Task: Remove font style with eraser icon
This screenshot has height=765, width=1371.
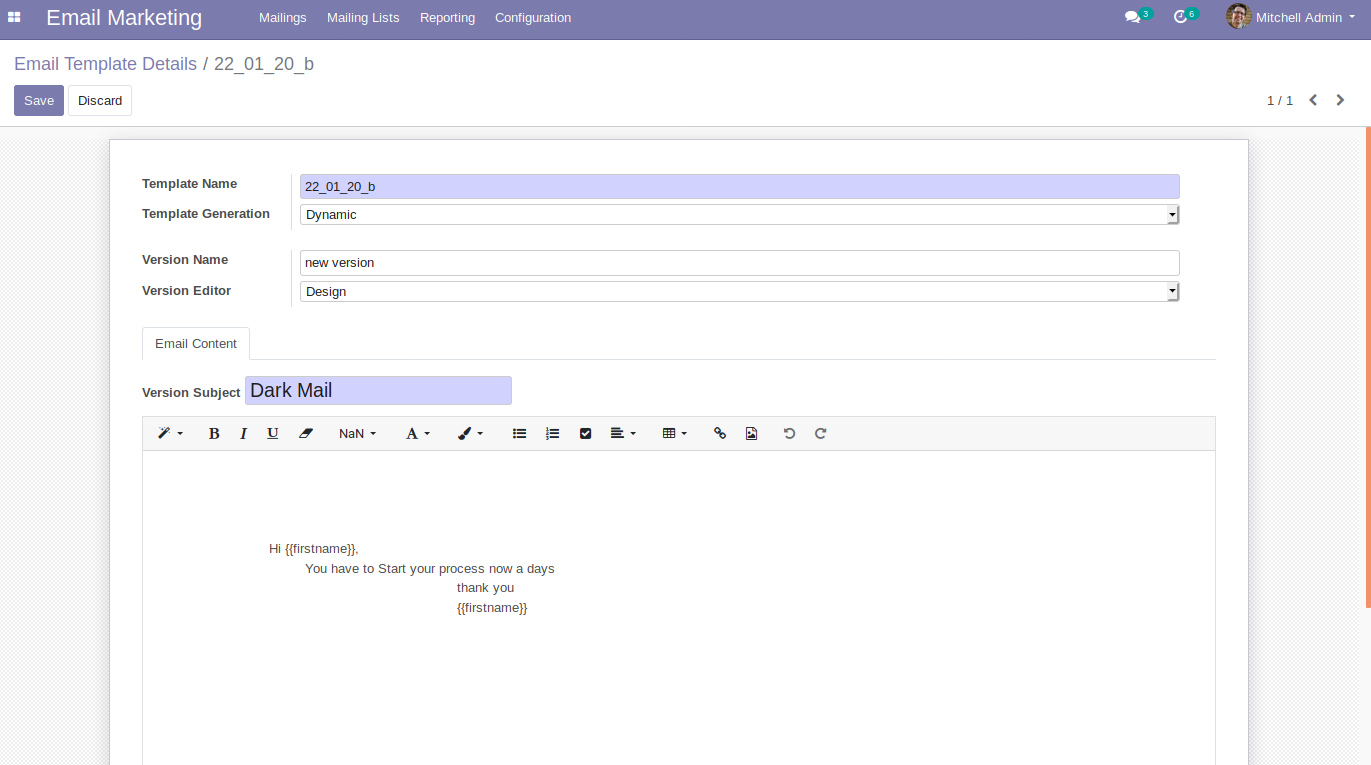Action: tap(306, 433)
